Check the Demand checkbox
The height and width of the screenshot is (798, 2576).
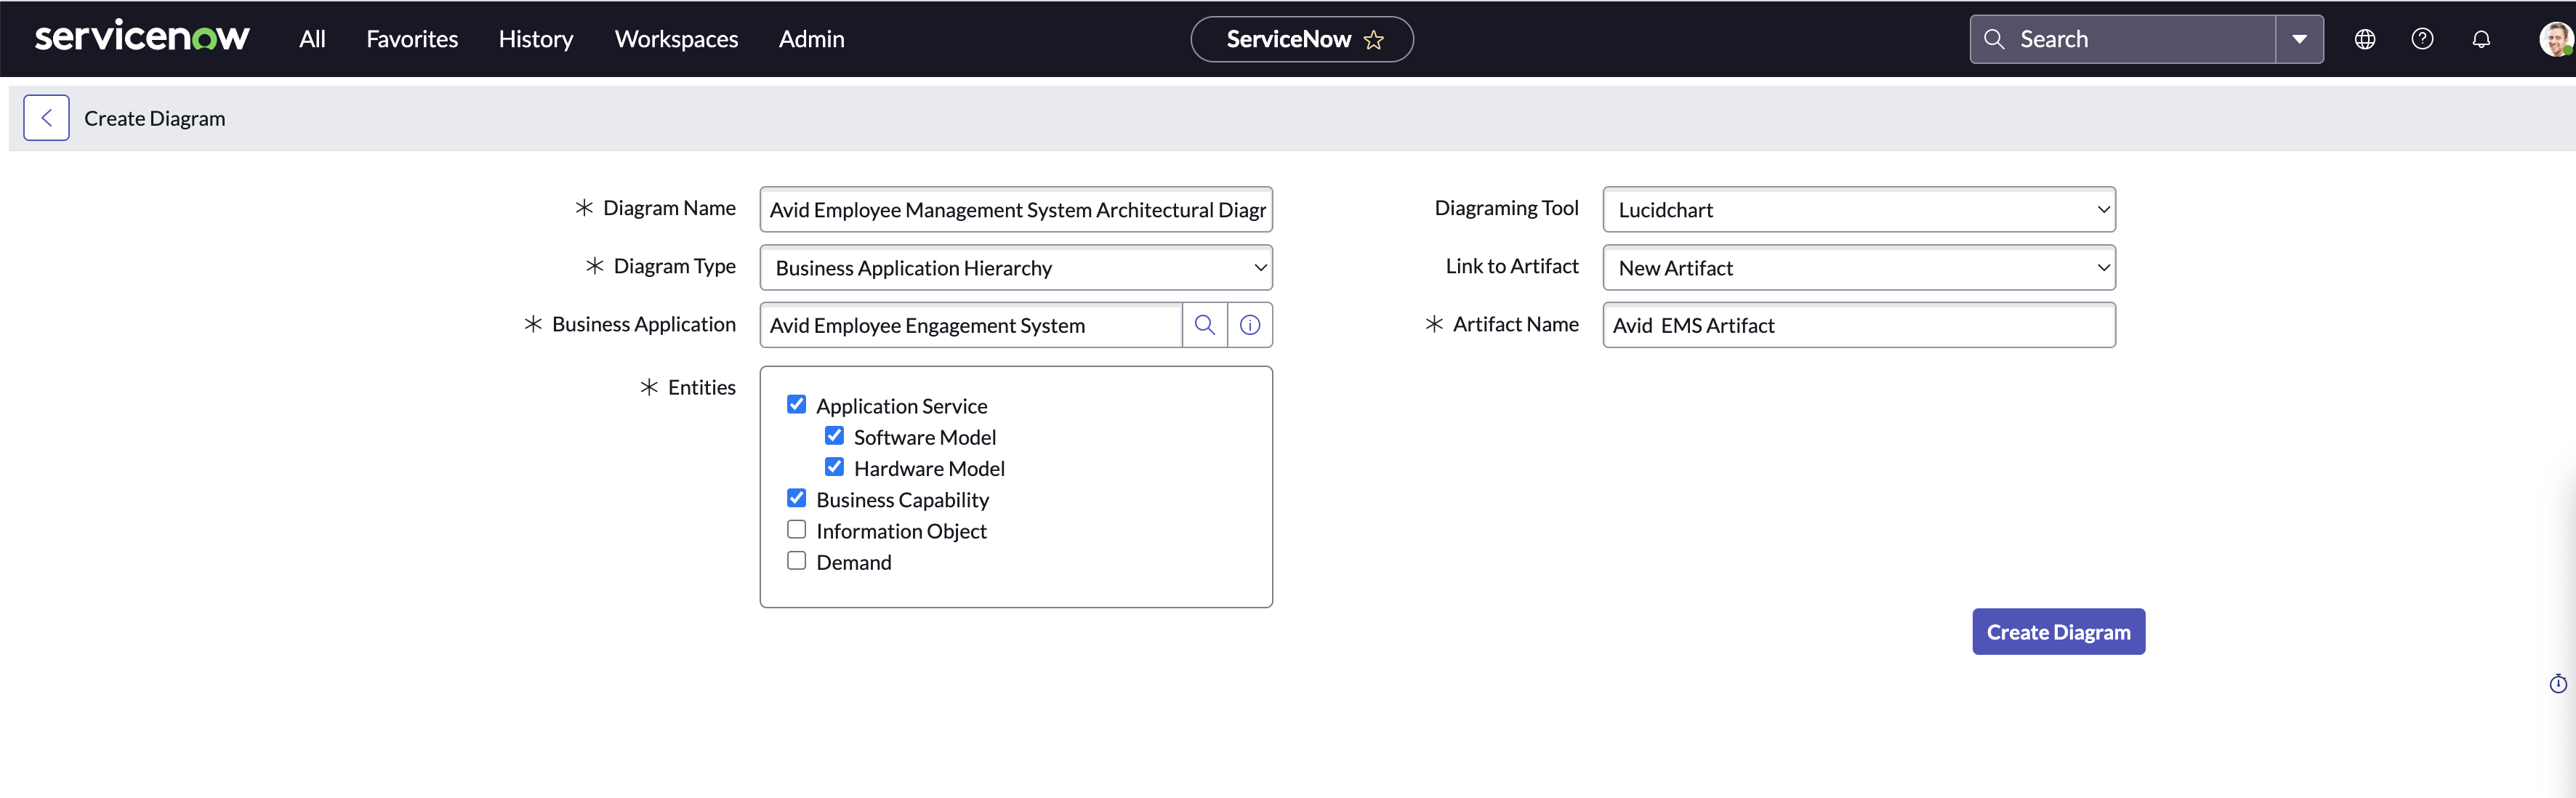(796, 560)
